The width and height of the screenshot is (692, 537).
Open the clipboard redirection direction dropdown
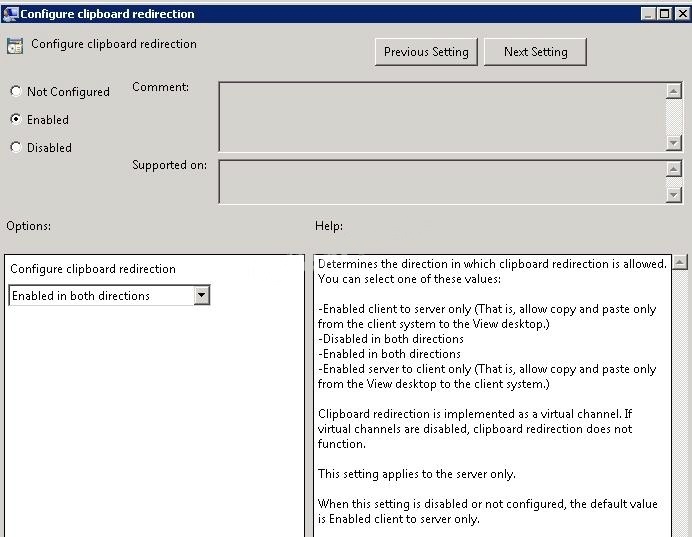coord(201,295)
